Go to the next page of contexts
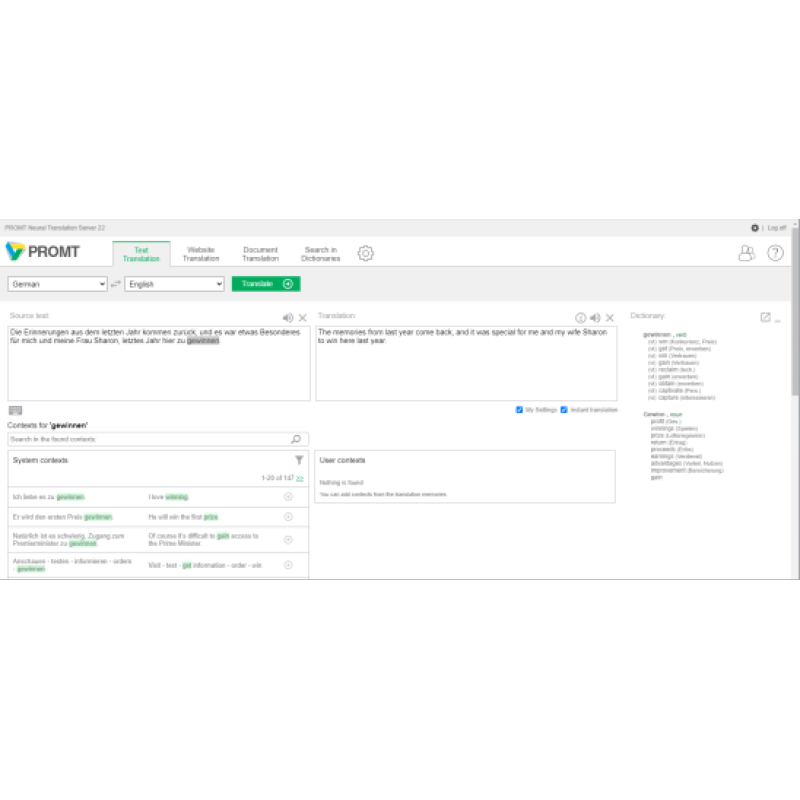The width and height of the screenshot is (800, 800). point(299,479)
